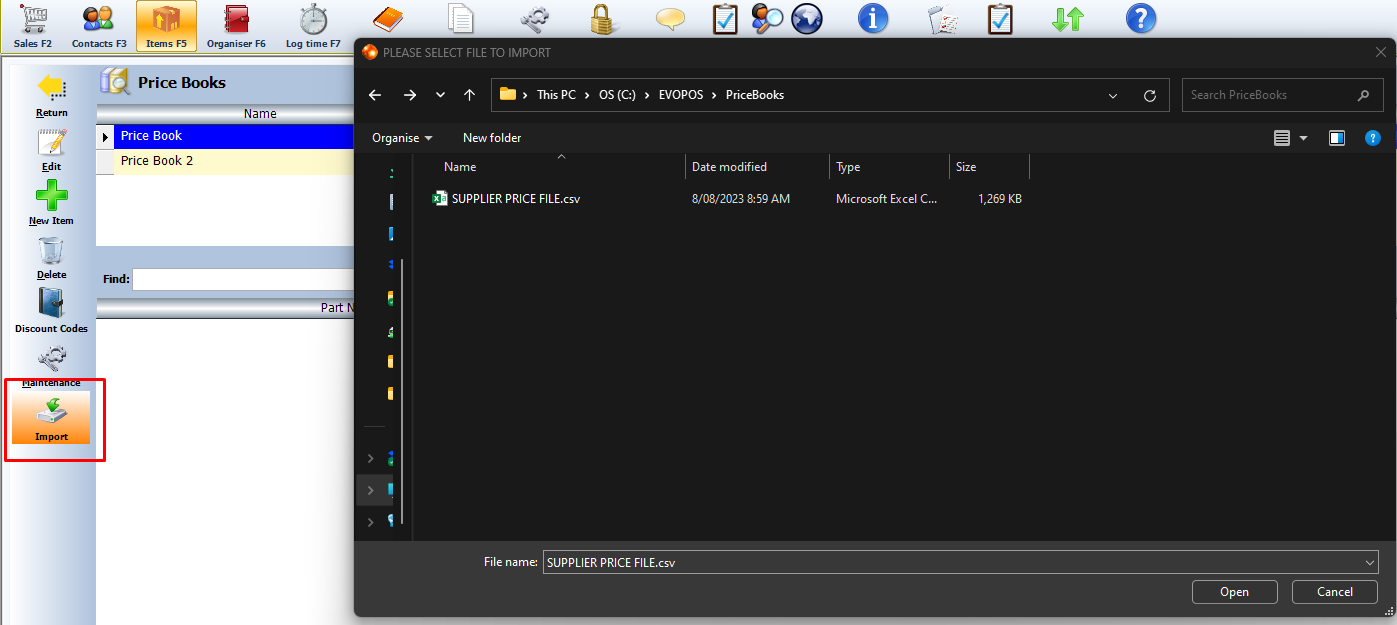The width and height of the screenshot is (1397, 625).
Task: Click the Delete trash bin icon
Action: pos(52,258)
